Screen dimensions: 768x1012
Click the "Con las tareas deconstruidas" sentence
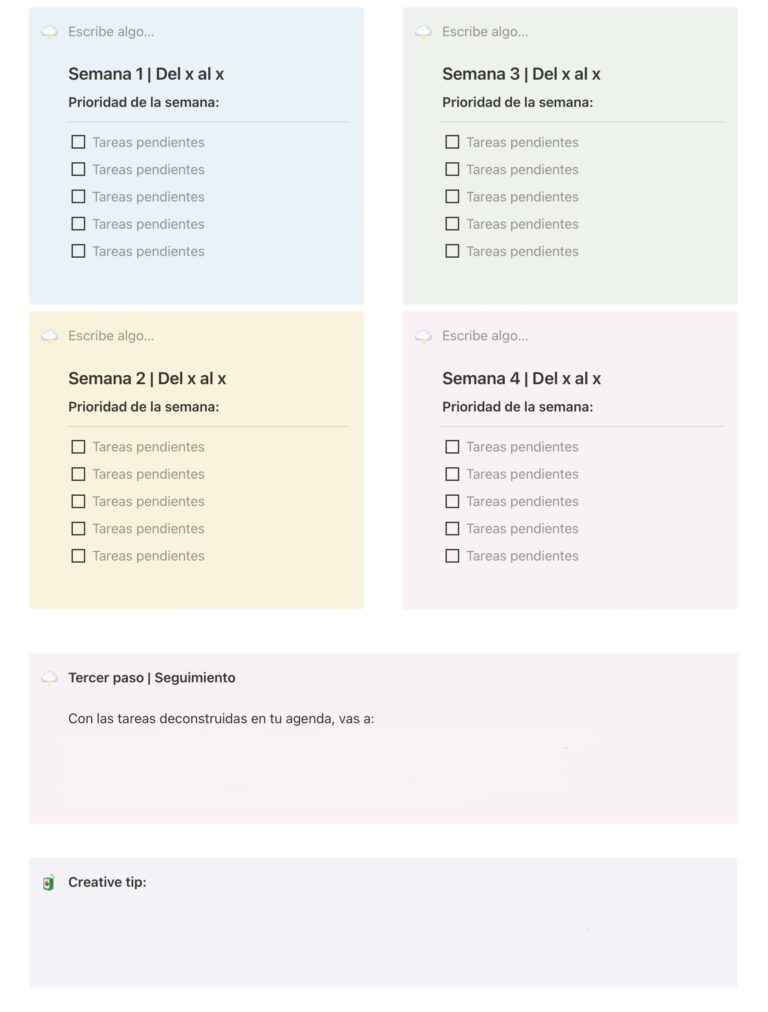pos(221,719)
